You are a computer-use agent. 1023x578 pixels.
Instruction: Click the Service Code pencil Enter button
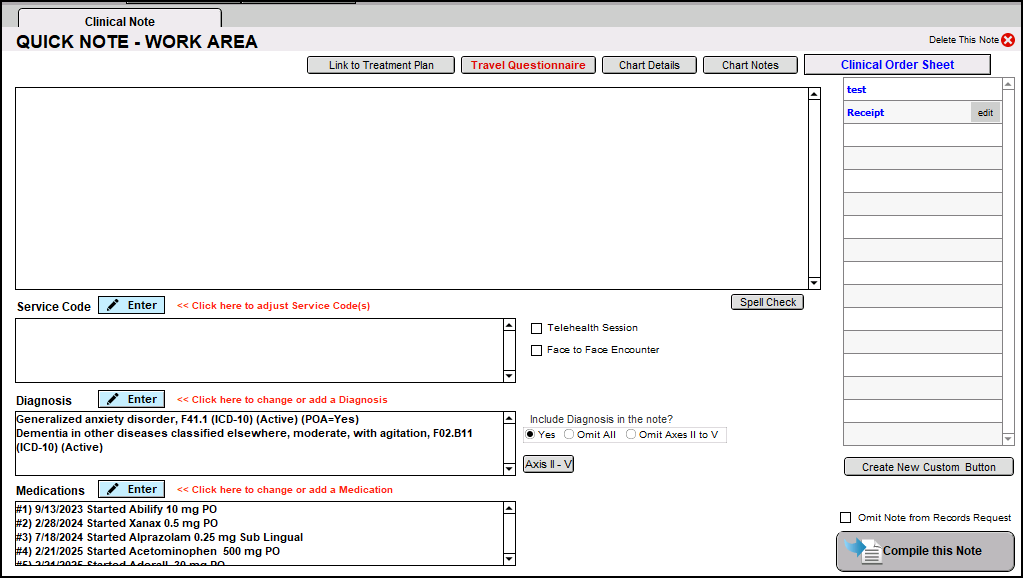(x=131, y=305)
